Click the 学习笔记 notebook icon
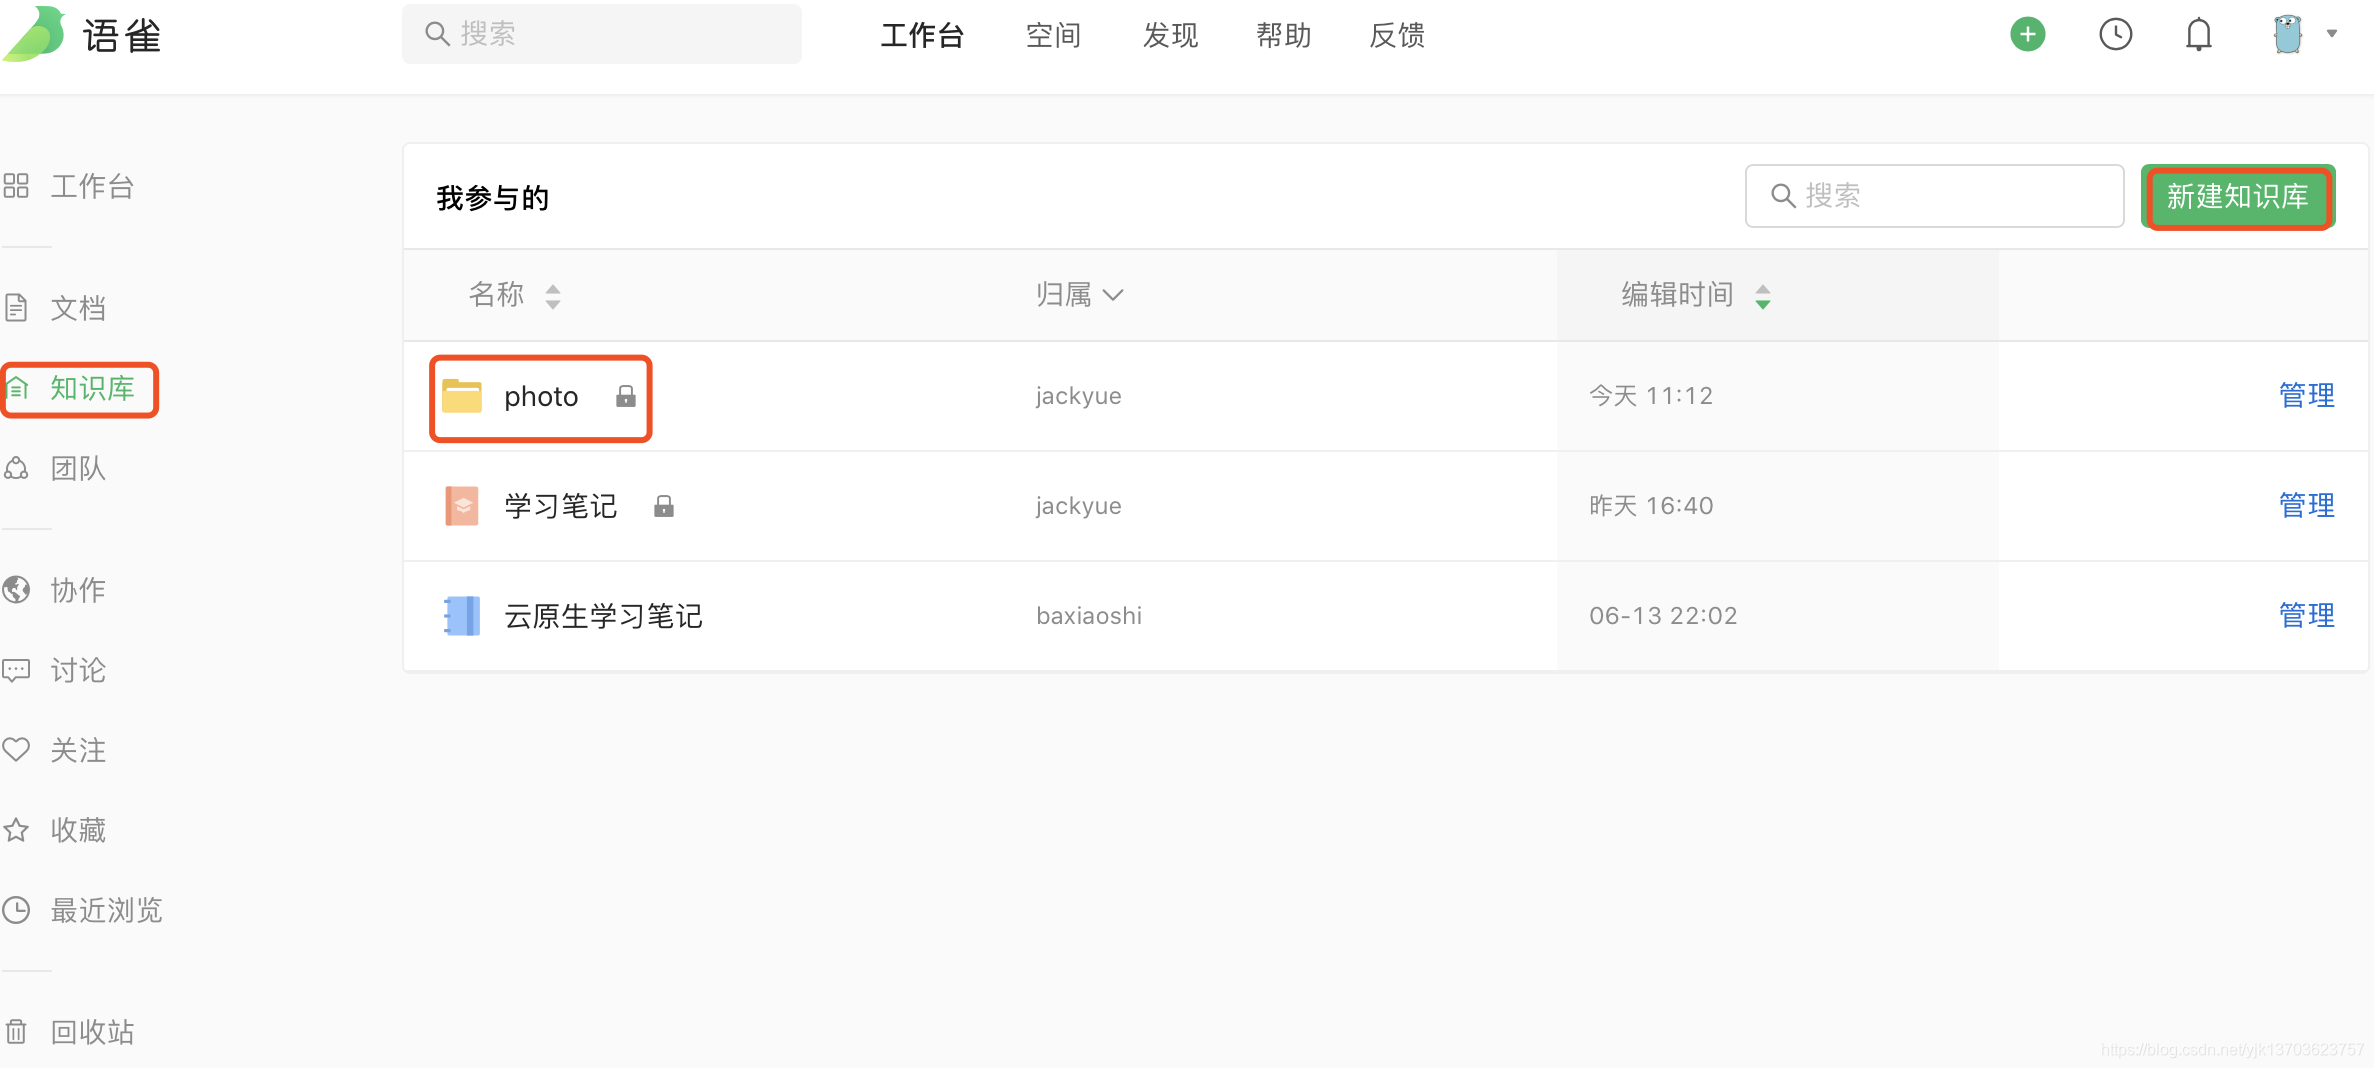Image resolution: width=2374 pixels, height=1068 pixels. click(x=462, y=506)
